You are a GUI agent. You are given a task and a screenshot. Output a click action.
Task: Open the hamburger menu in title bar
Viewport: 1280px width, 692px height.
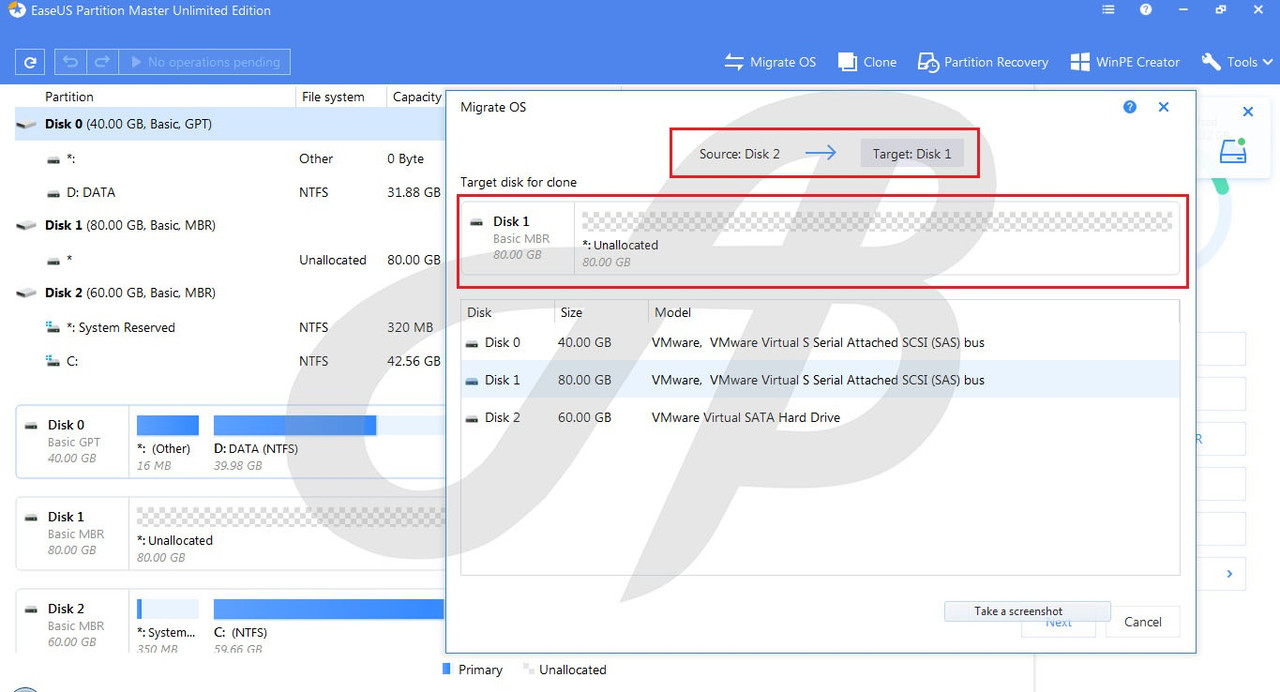click(x=1108, y=10)
